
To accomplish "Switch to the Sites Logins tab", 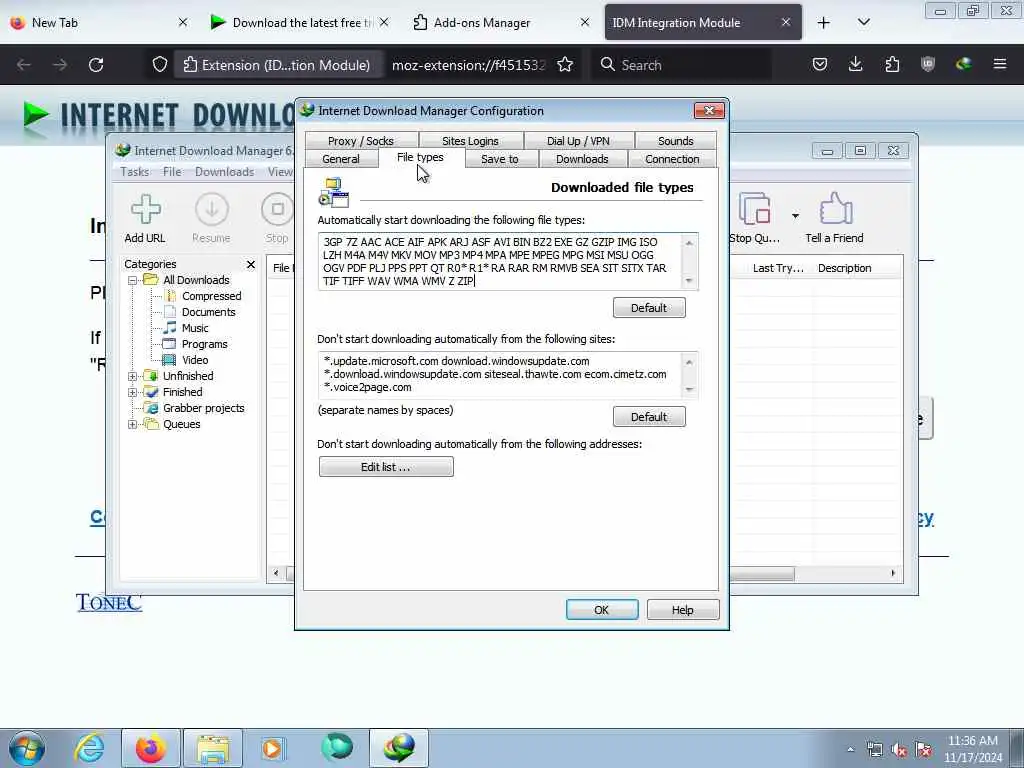I will click(x=470, y=141).
